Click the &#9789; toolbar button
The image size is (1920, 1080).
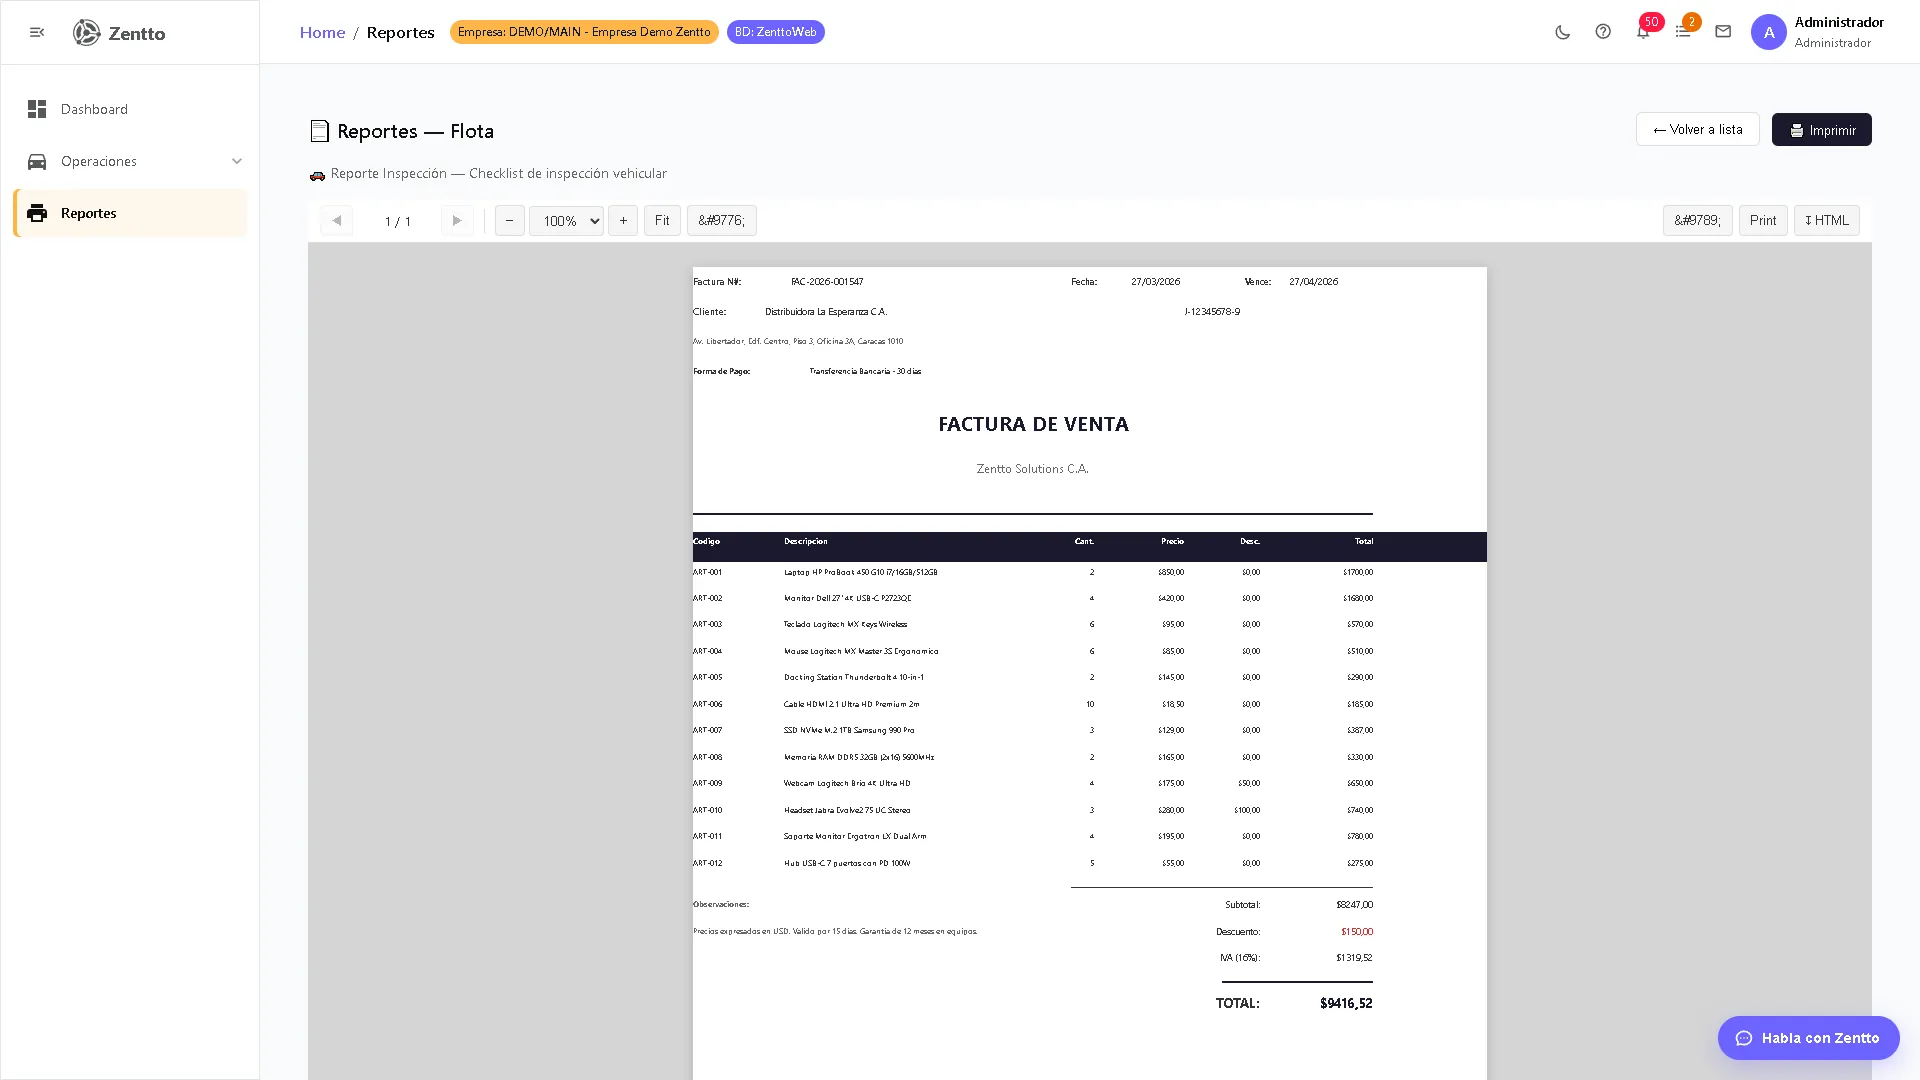tap(1697, 221)
